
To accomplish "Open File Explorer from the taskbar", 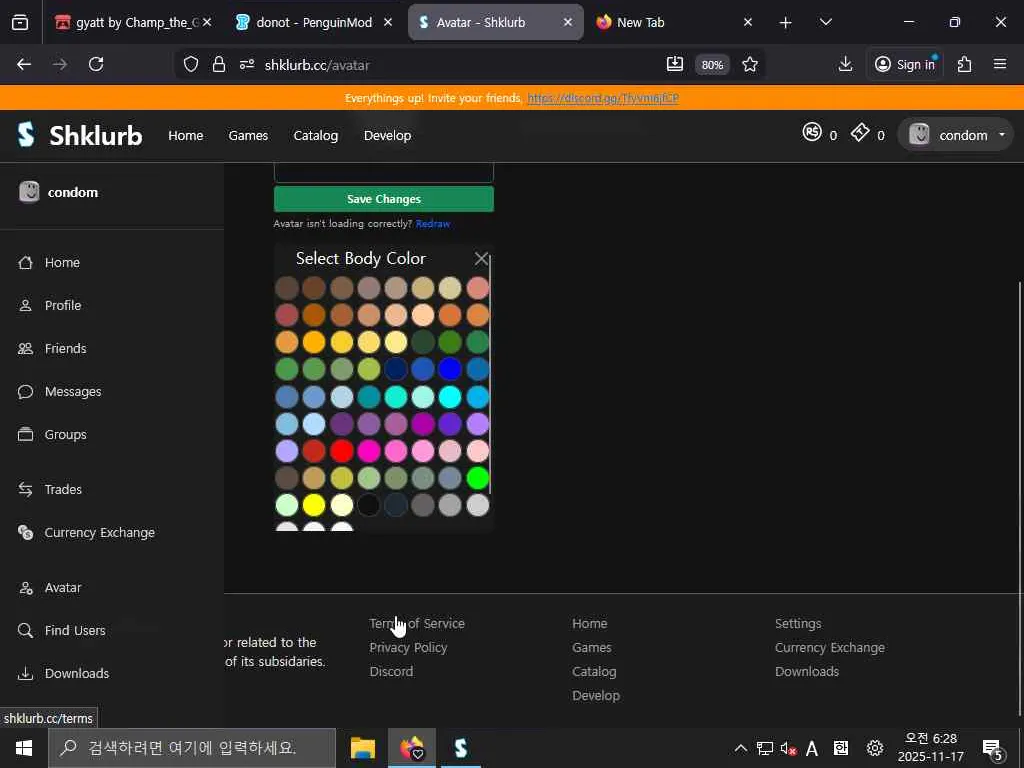I will tap(362, 748).
